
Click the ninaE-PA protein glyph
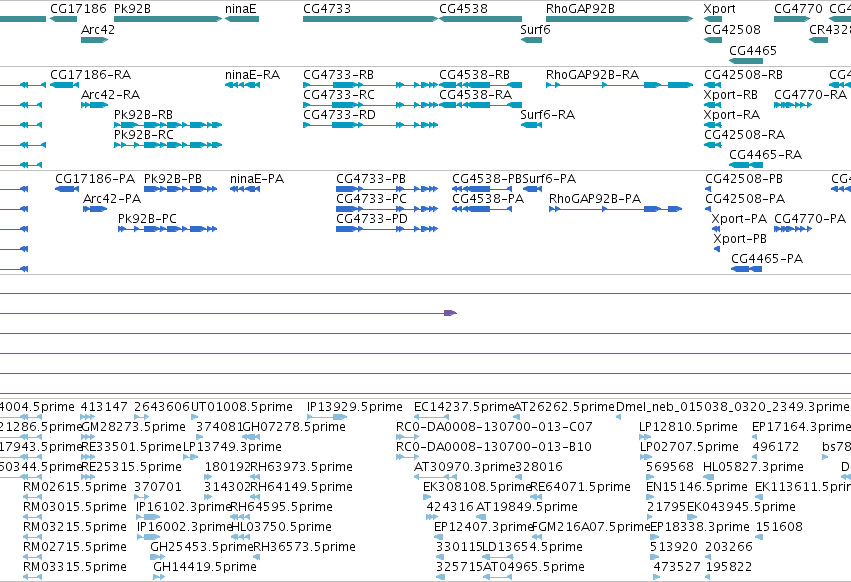[245, 188]
